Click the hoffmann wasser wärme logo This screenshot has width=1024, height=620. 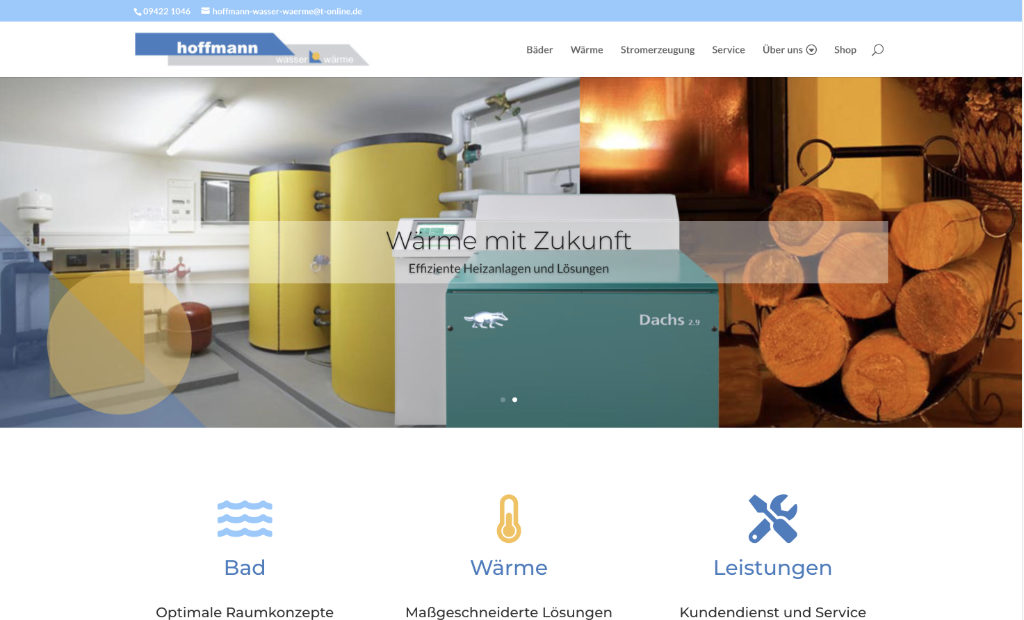(251, 49)
